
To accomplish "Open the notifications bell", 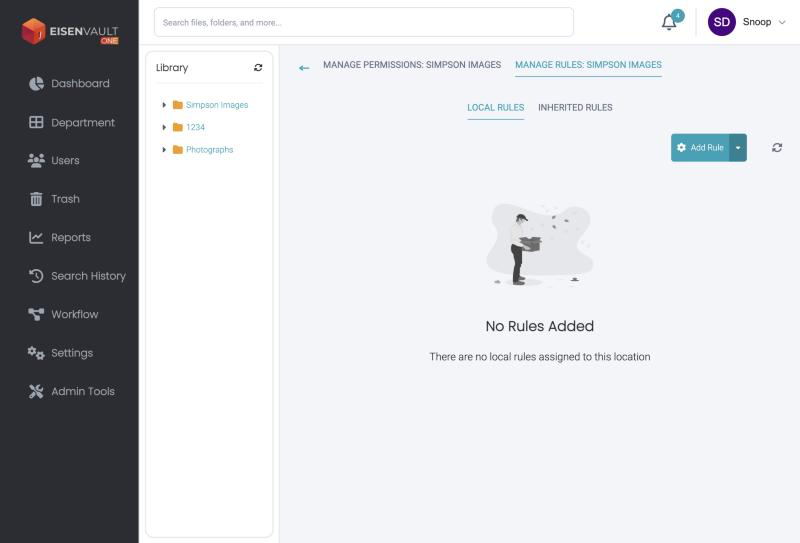I will pyautogui.click(x=669, y=22).
